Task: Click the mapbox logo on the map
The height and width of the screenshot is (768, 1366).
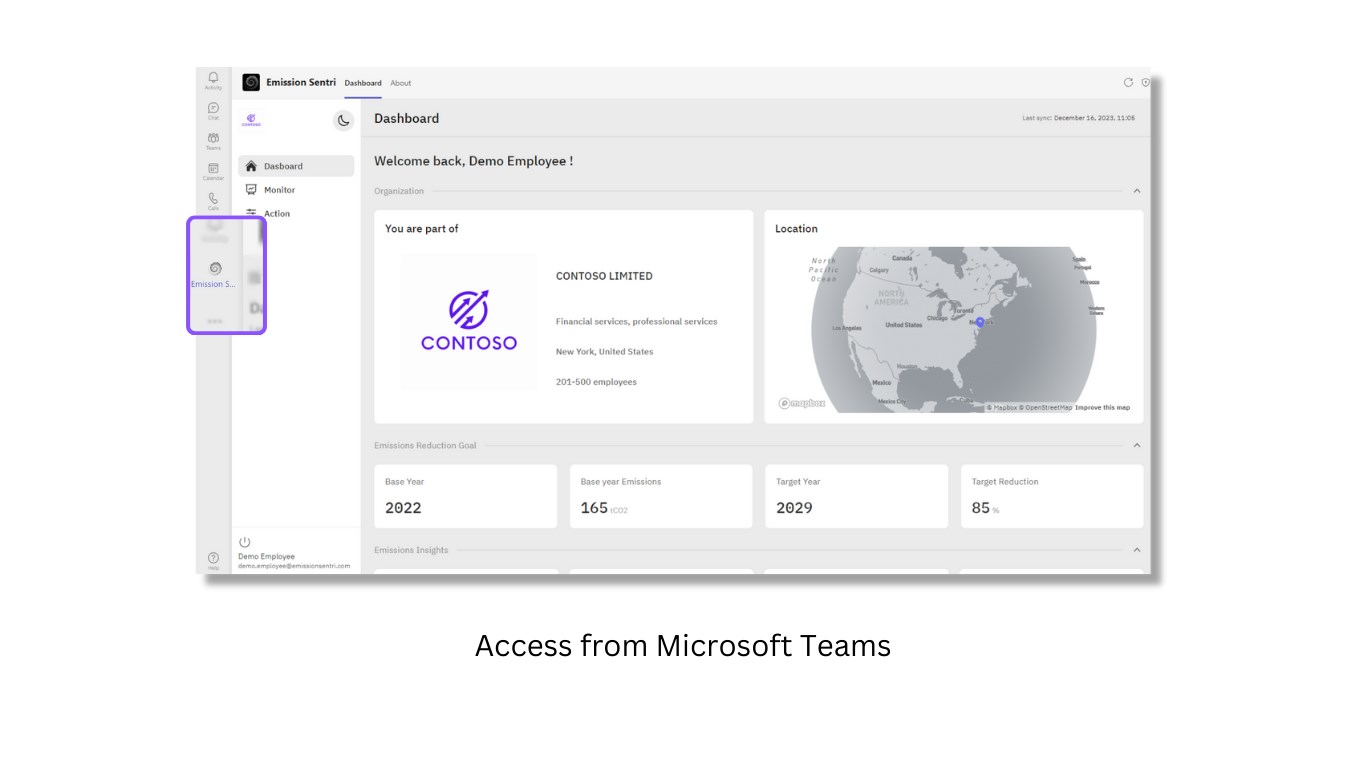Action: [802, 404]
